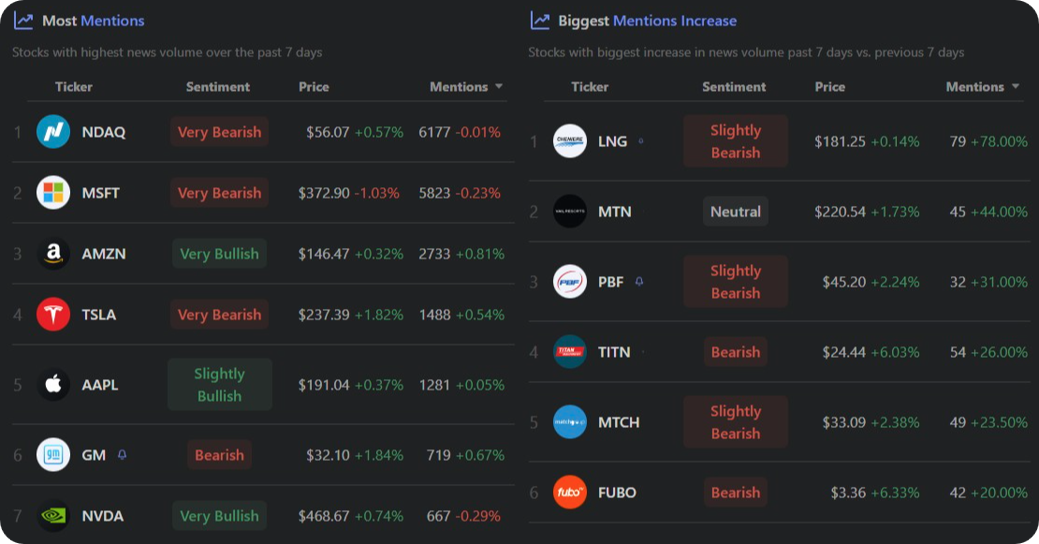Click NVDA price $468.67
Screen dimensions: 1039x544
323,516
